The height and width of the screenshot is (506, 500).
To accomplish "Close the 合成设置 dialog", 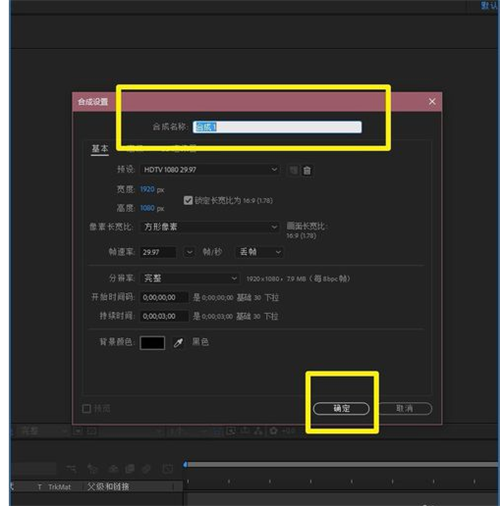I will click(x=432, y=102).
